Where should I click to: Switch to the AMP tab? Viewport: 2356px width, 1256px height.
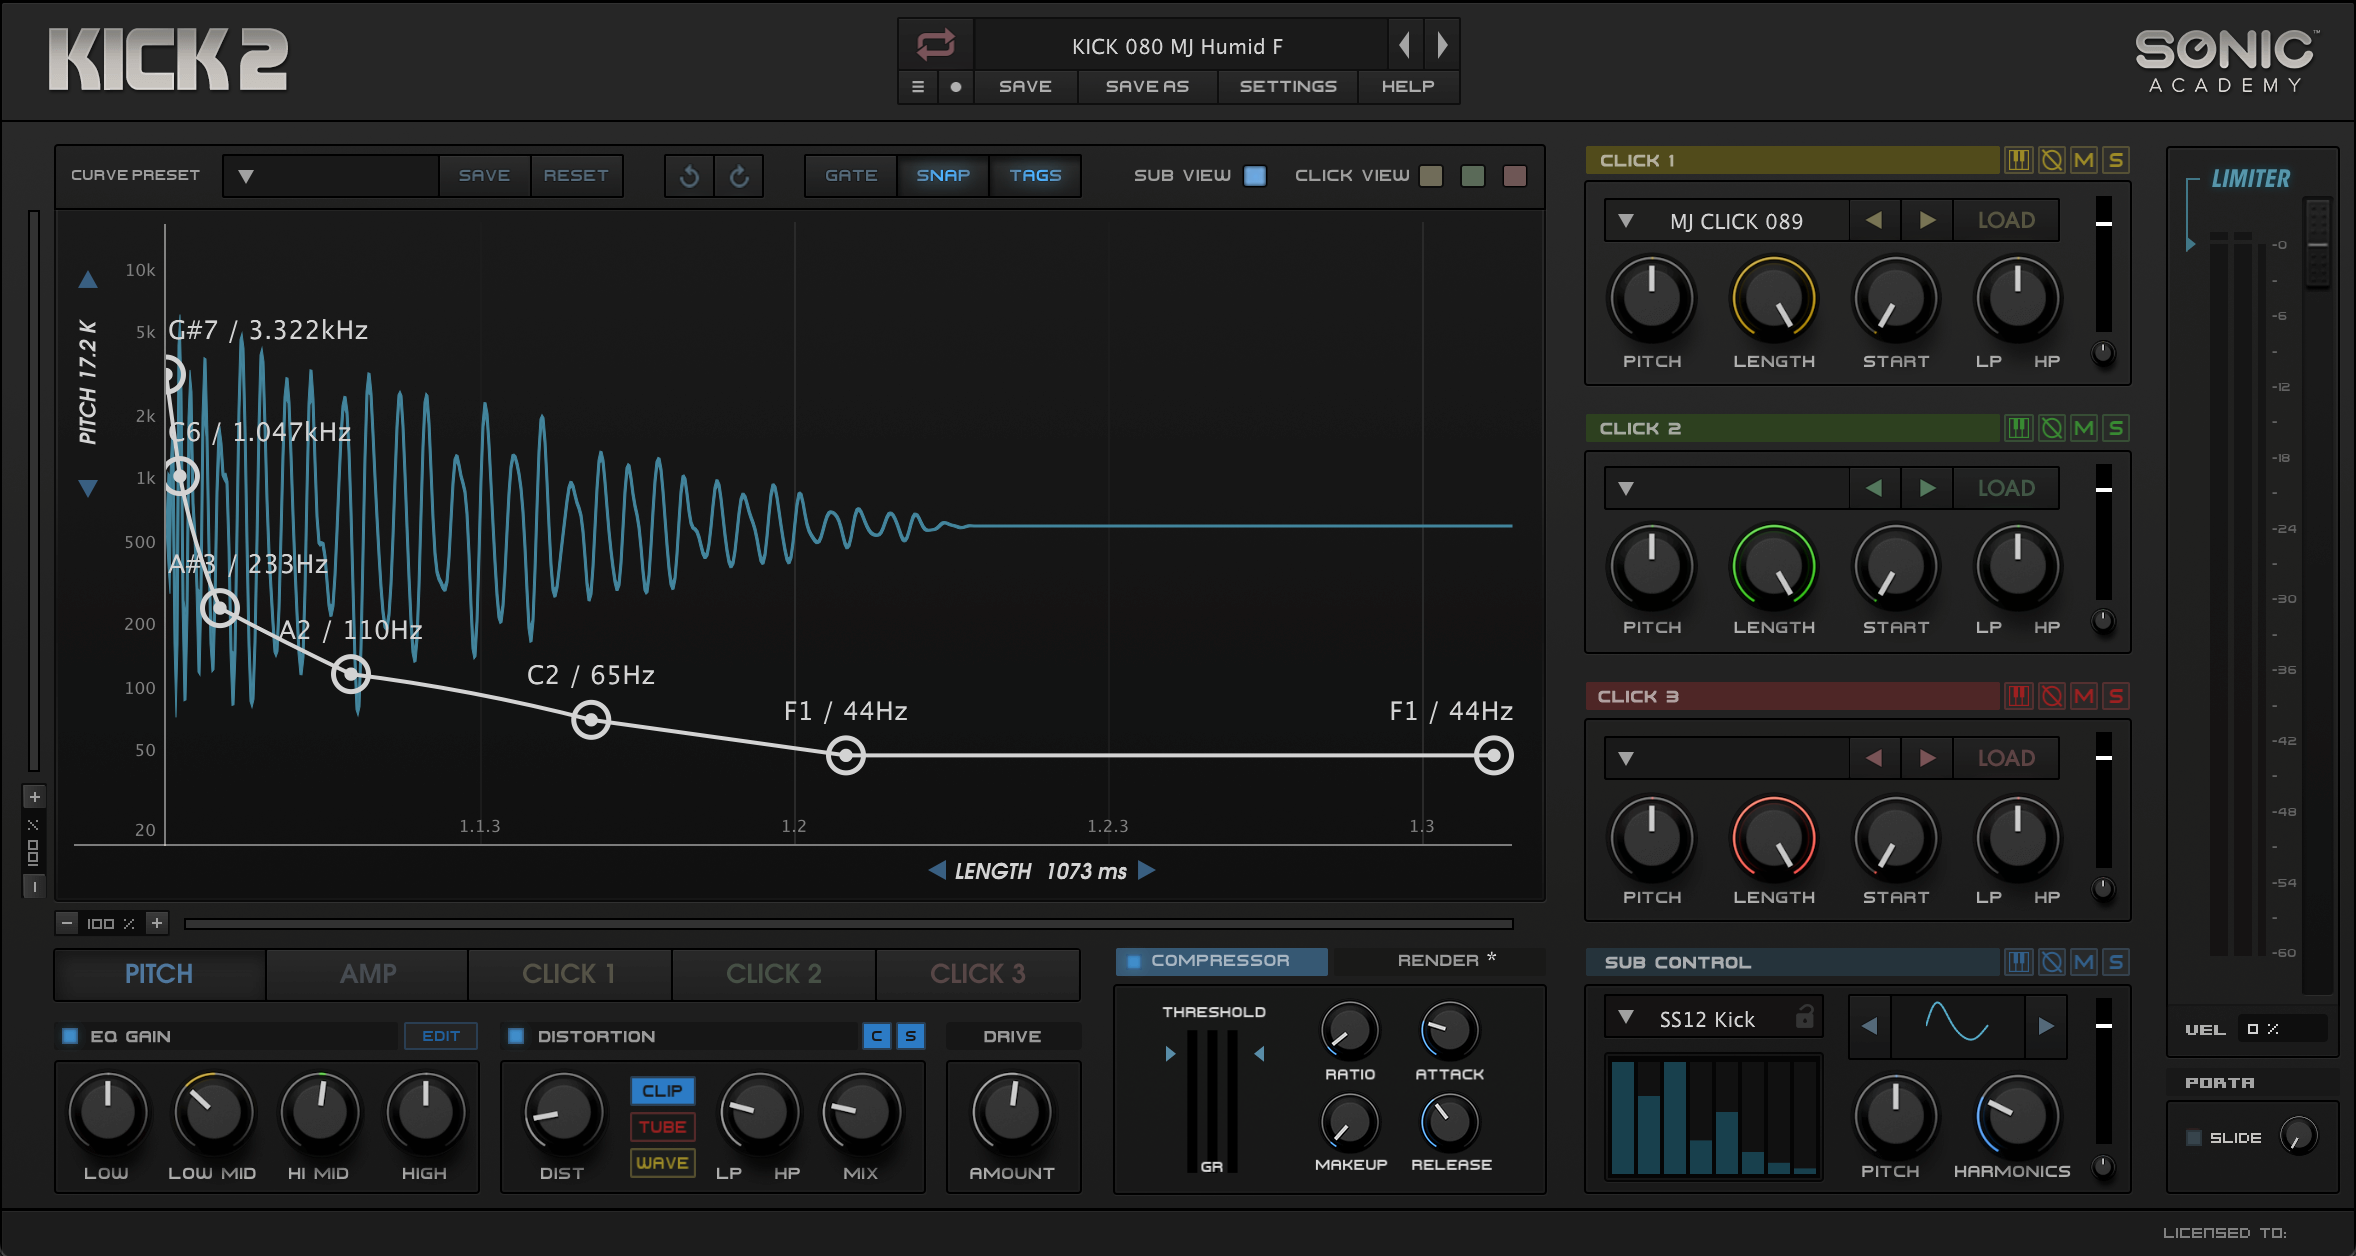[x=368, y=974]
